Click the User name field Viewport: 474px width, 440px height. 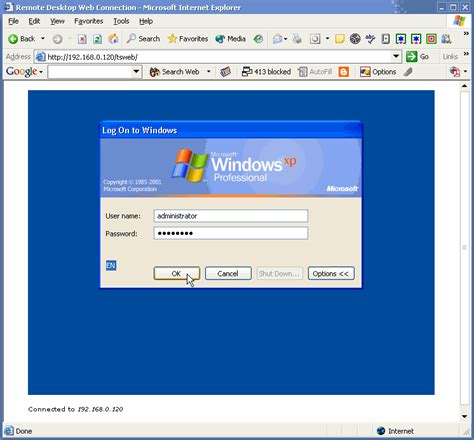[231, 216]
